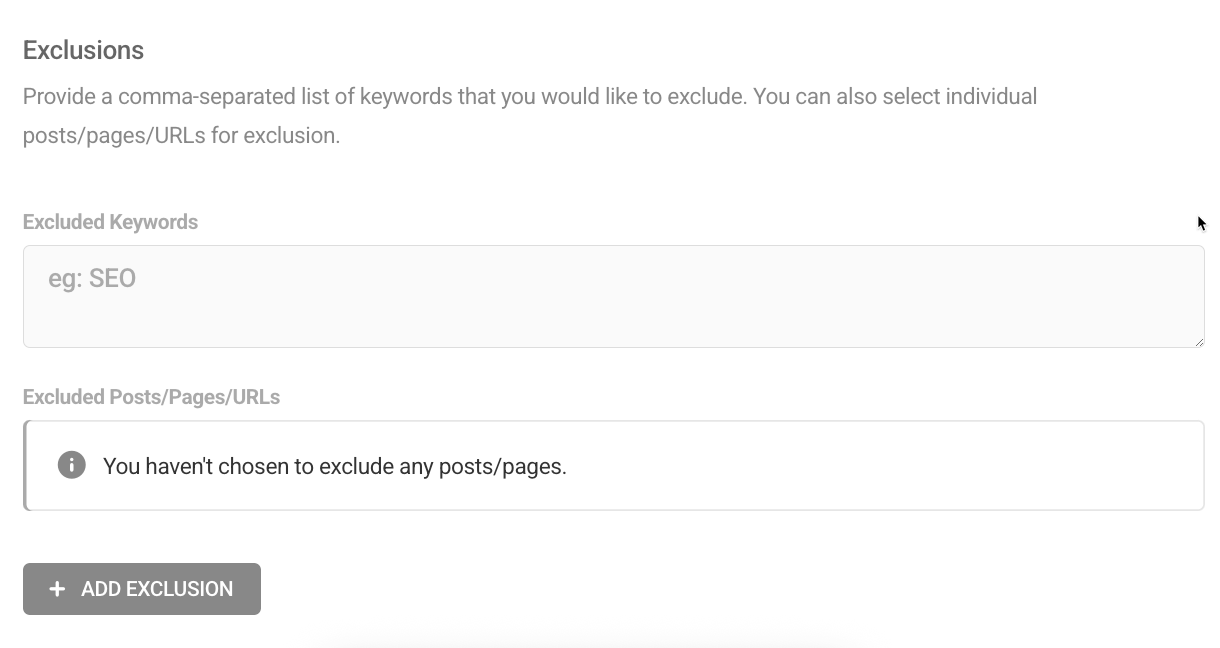Click the posts/pages exclusion notice message
The image size is (1220, 648).
tap(335, 465)
